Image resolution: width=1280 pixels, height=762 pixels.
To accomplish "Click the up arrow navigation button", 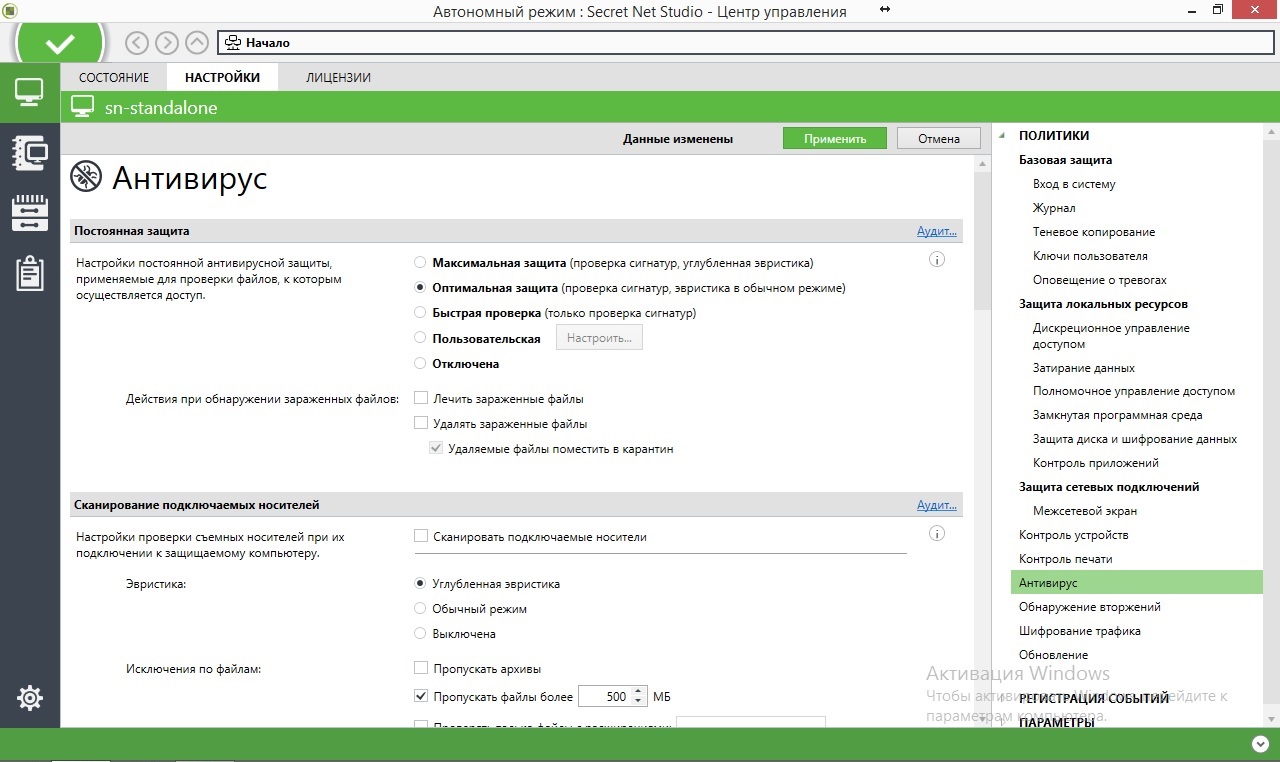I will pyautogui.click(x=197, y=43).
